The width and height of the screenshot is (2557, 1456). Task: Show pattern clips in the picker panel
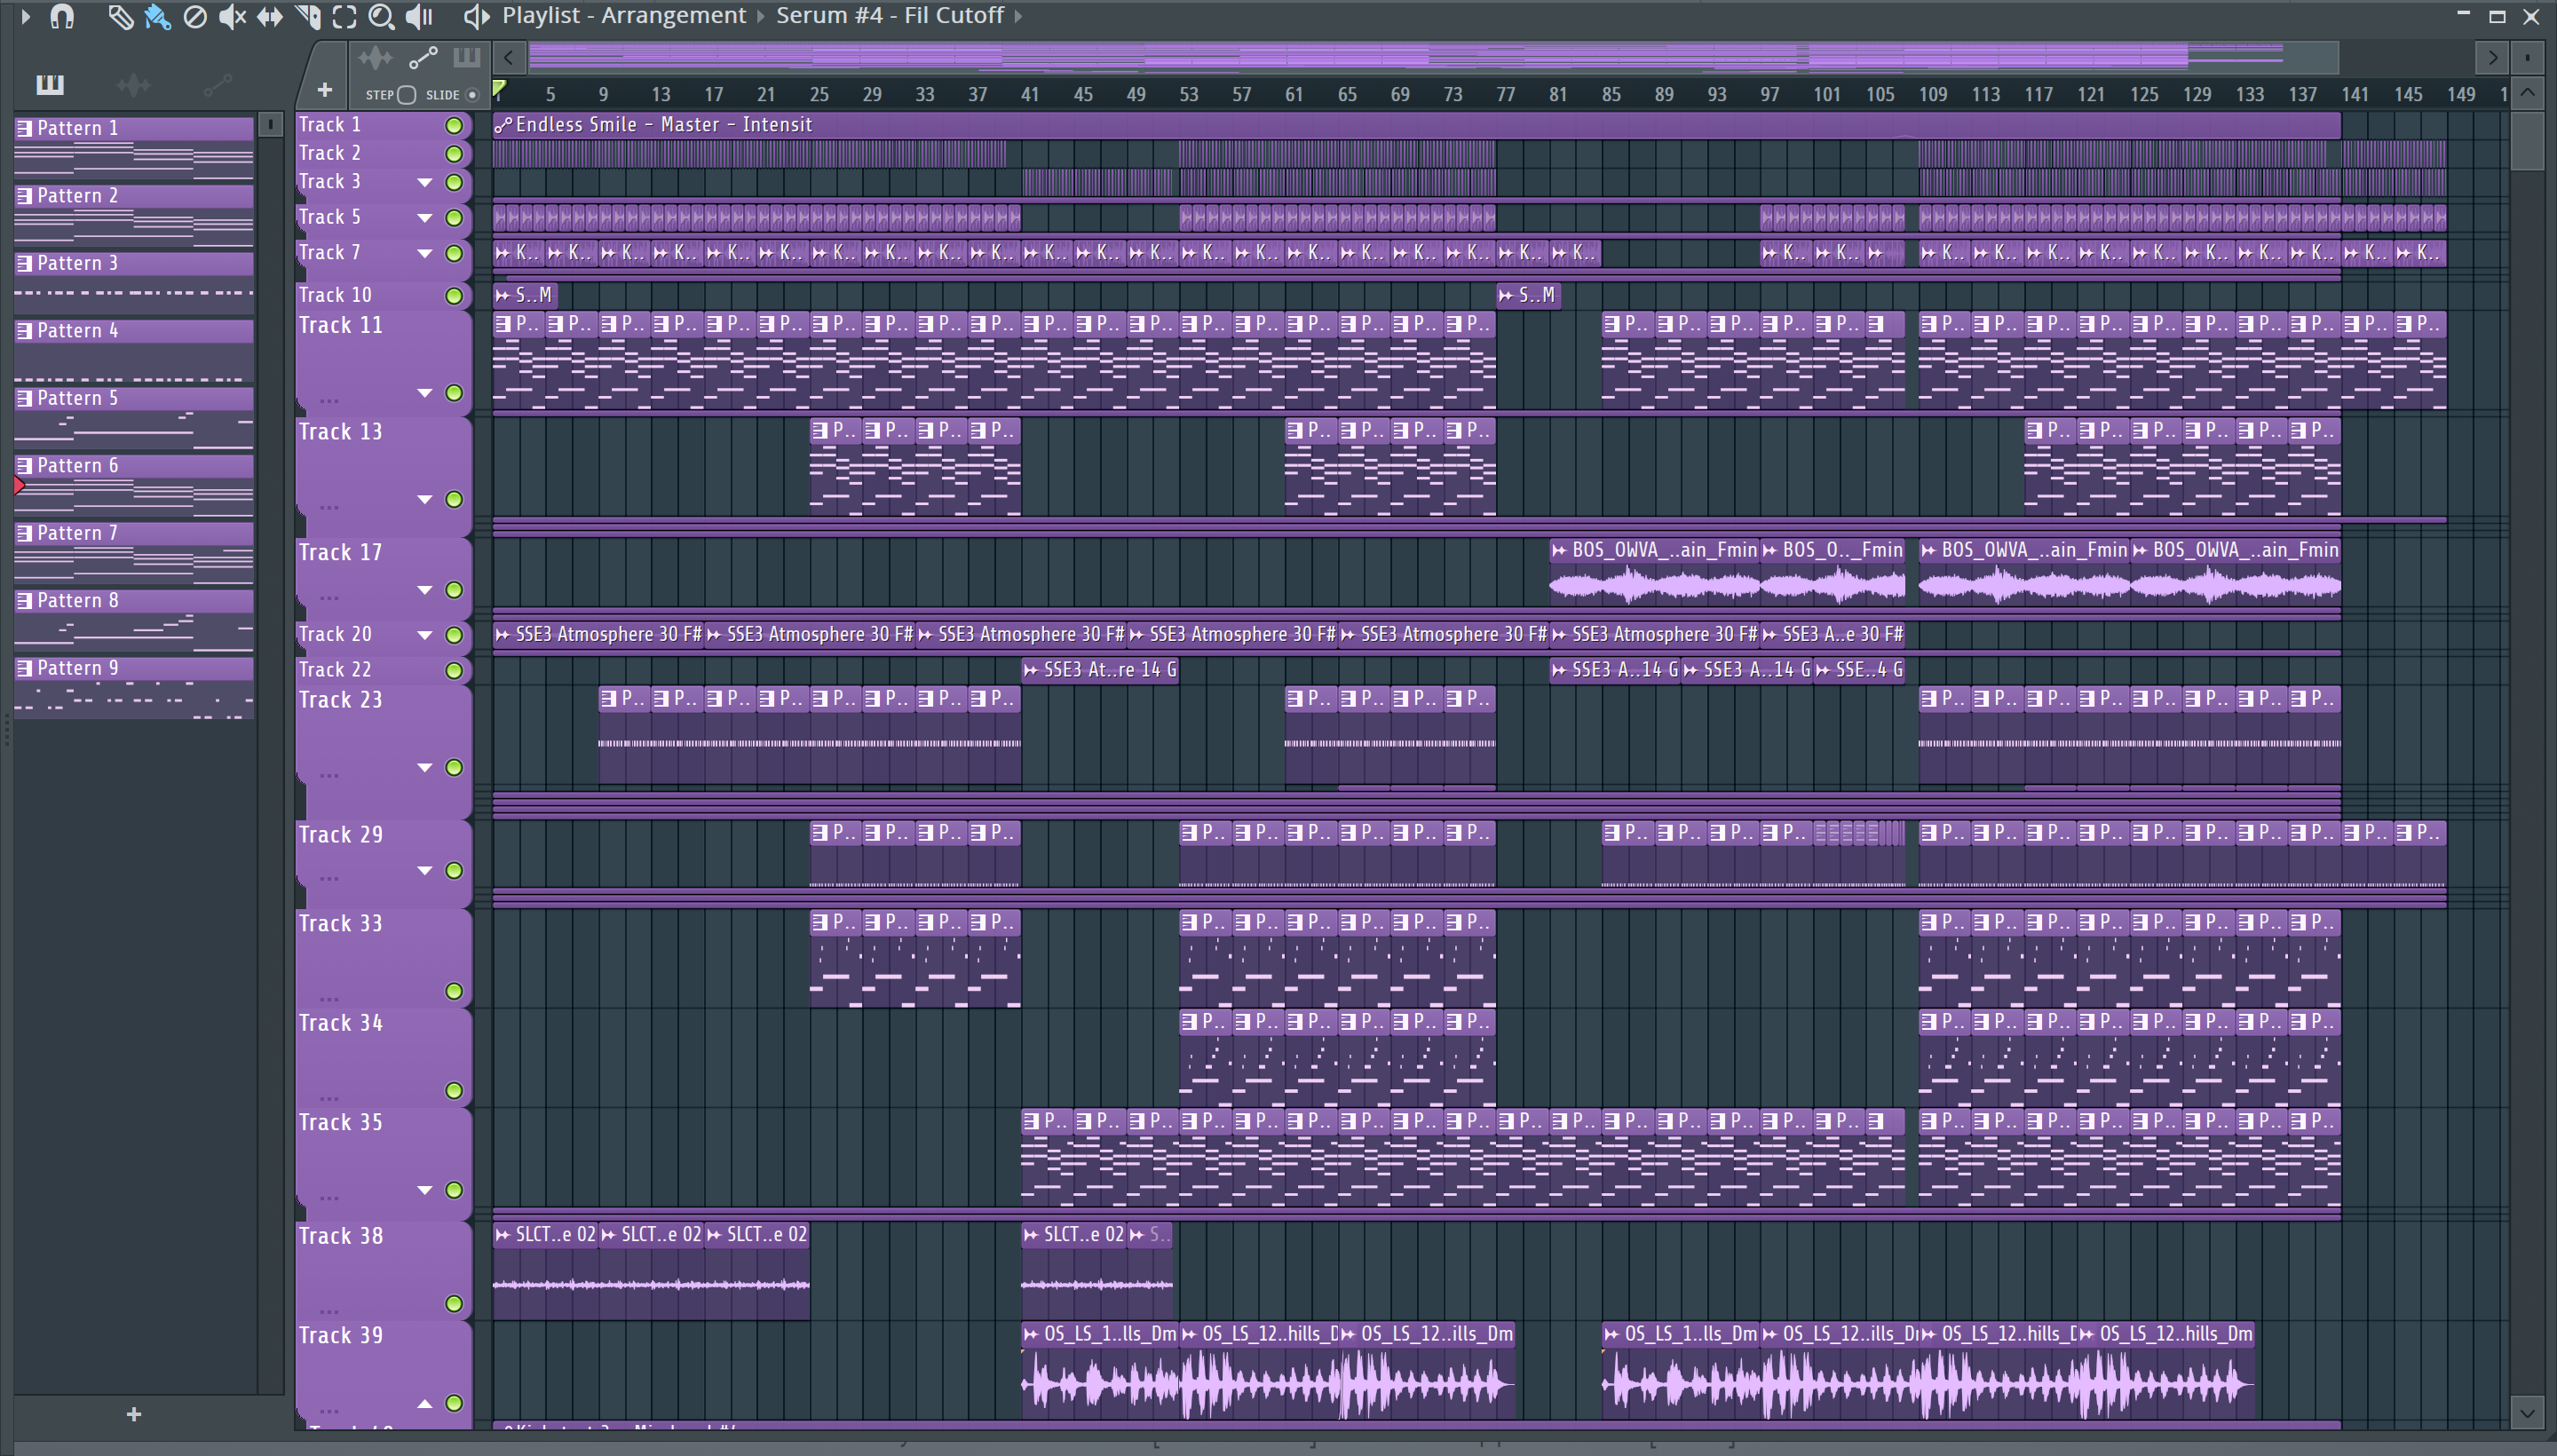click(50, 85)
